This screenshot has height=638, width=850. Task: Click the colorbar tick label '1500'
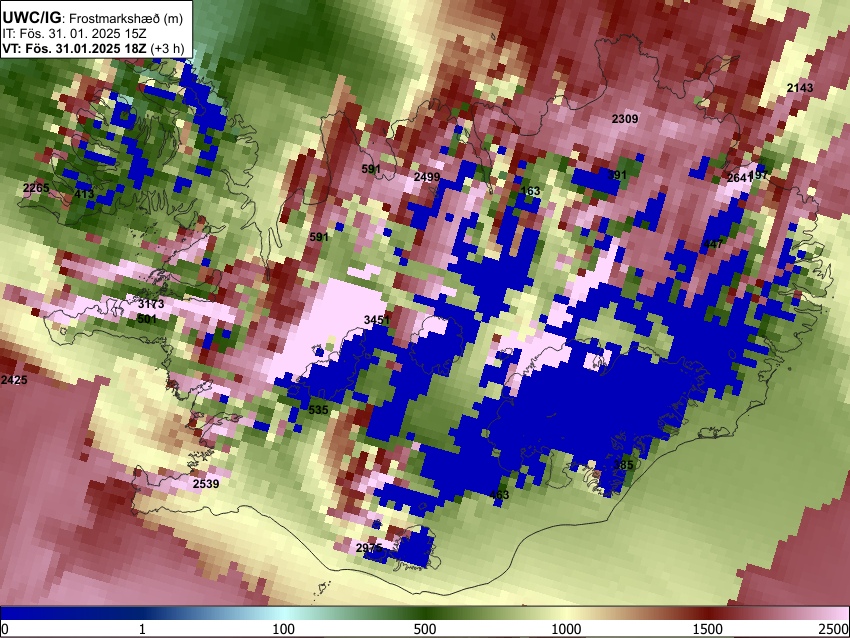[x=708, y=629]
